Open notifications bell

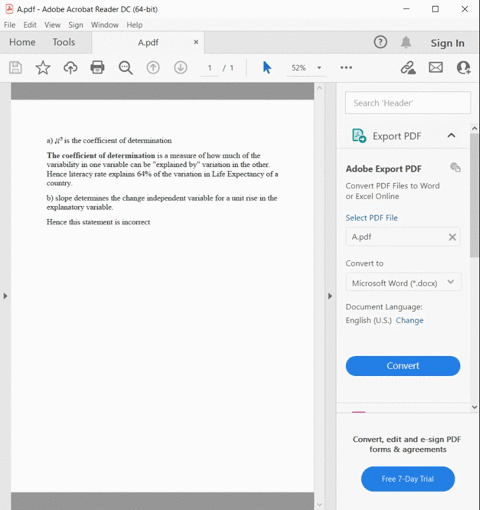pos(406,42)
